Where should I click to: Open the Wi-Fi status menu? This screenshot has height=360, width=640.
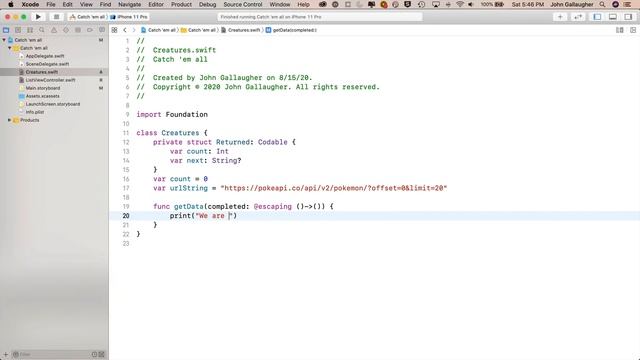click(x=460, y=4)
